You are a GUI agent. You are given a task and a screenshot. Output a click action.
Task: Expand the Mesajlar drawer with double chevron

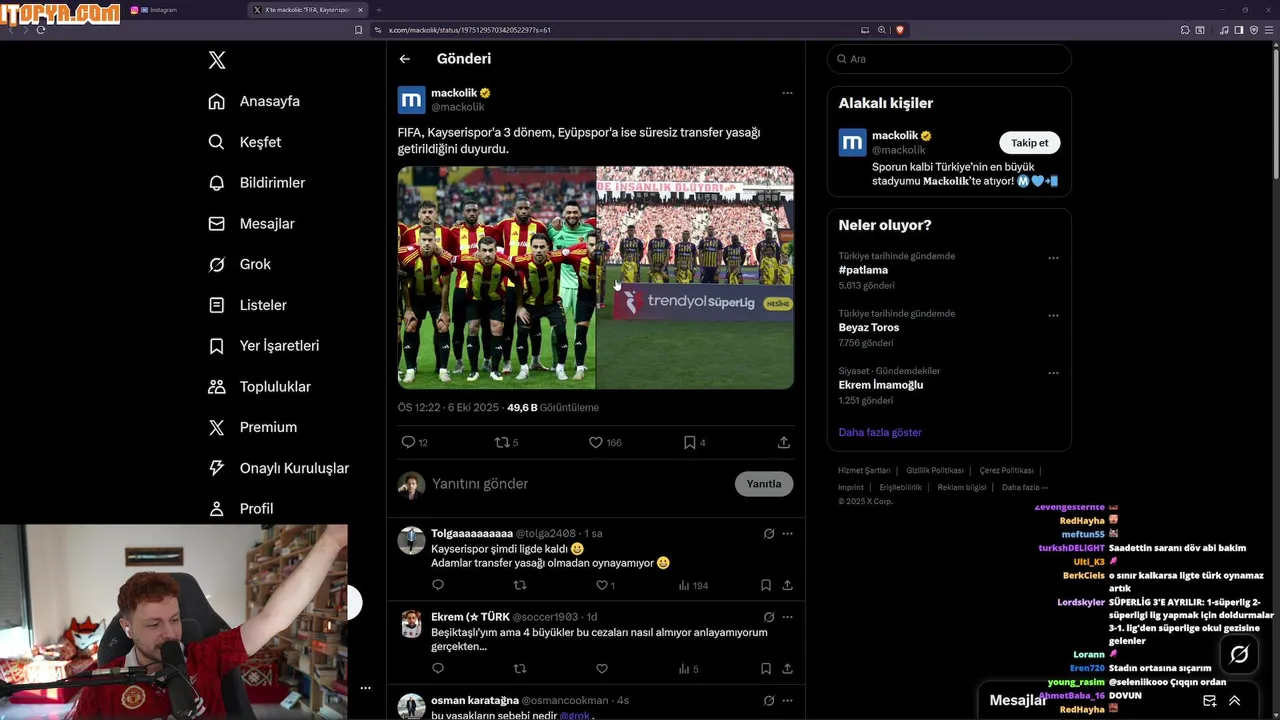click(x=1235, y=701)
